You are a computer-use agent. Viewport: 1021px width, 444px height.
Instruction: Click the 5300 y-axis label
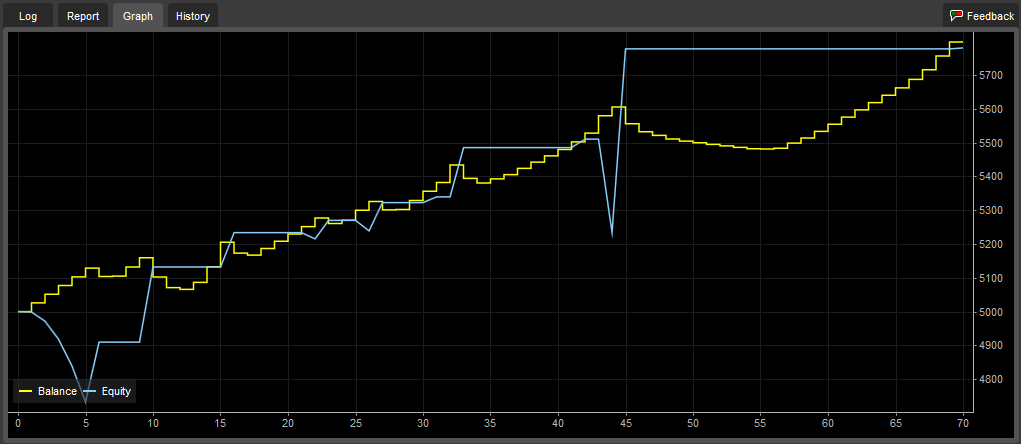(990, 211)
